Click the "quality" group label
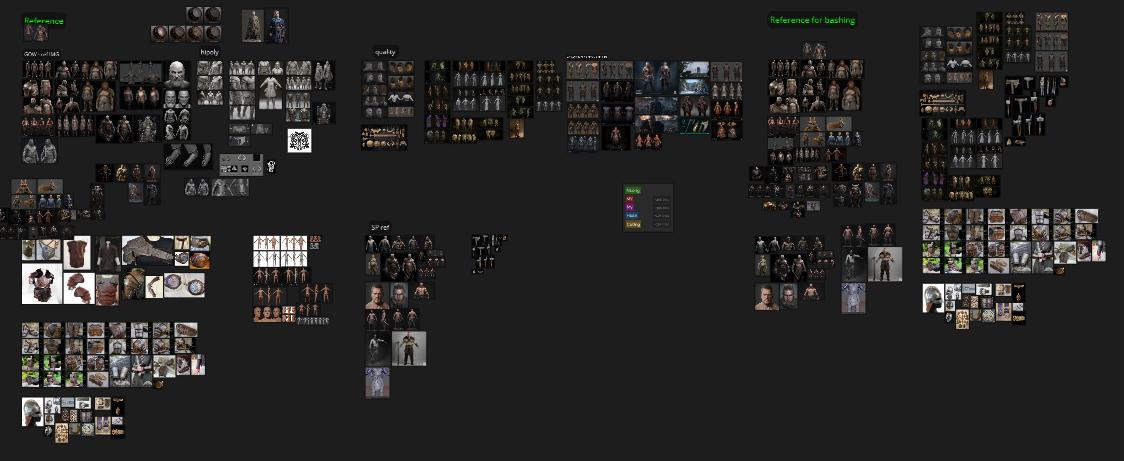The height and width of the screenshot is (461, 1124). click(x=385, y=52)
